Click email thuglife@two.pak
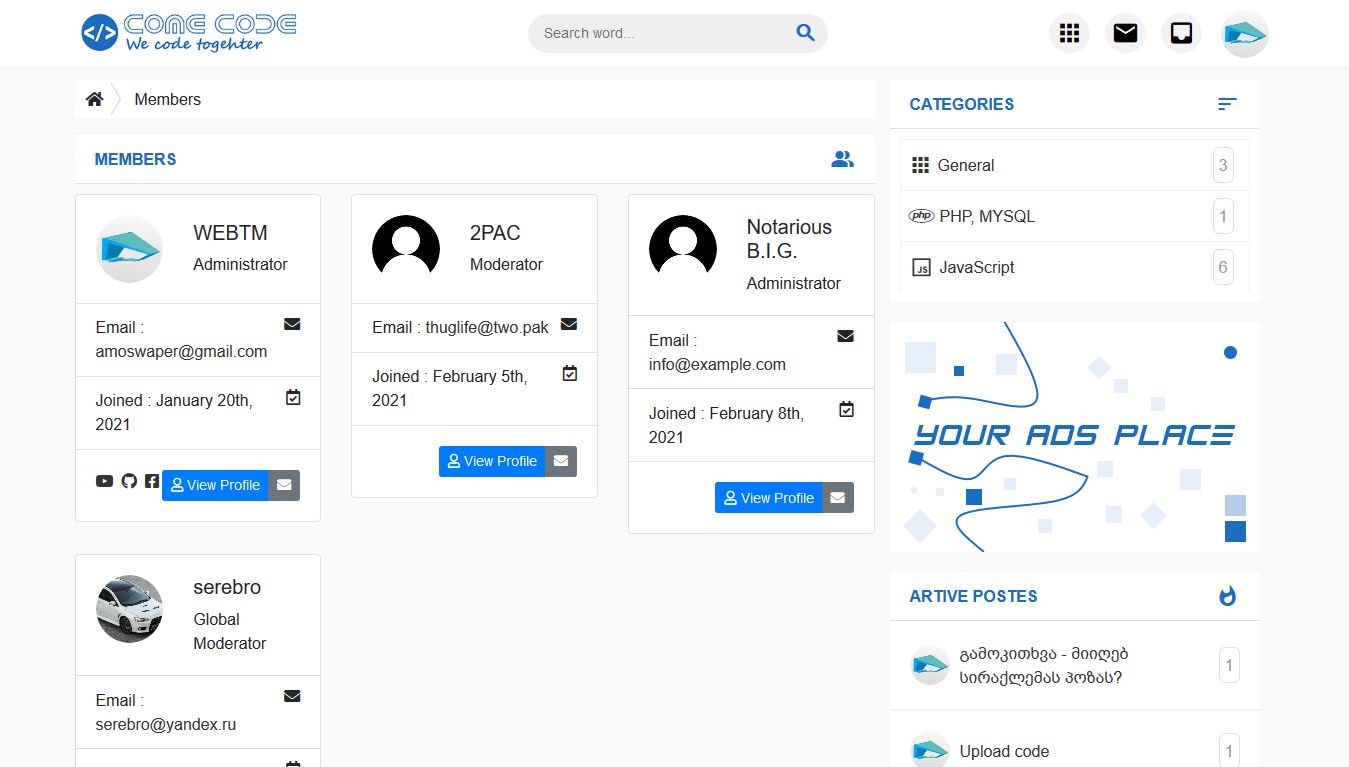 point(487,327)
